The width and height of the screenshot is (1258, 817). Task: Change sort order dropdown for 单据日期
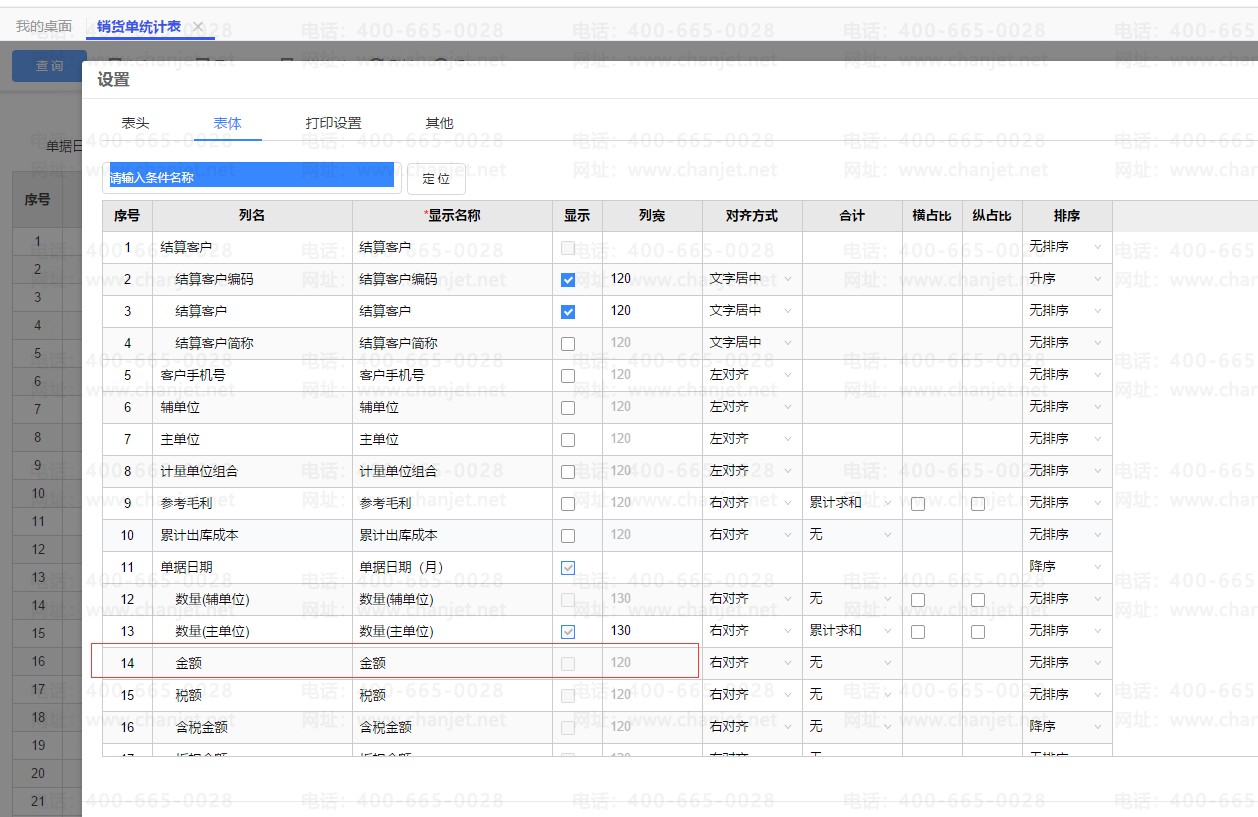[x=1066, y=567]
